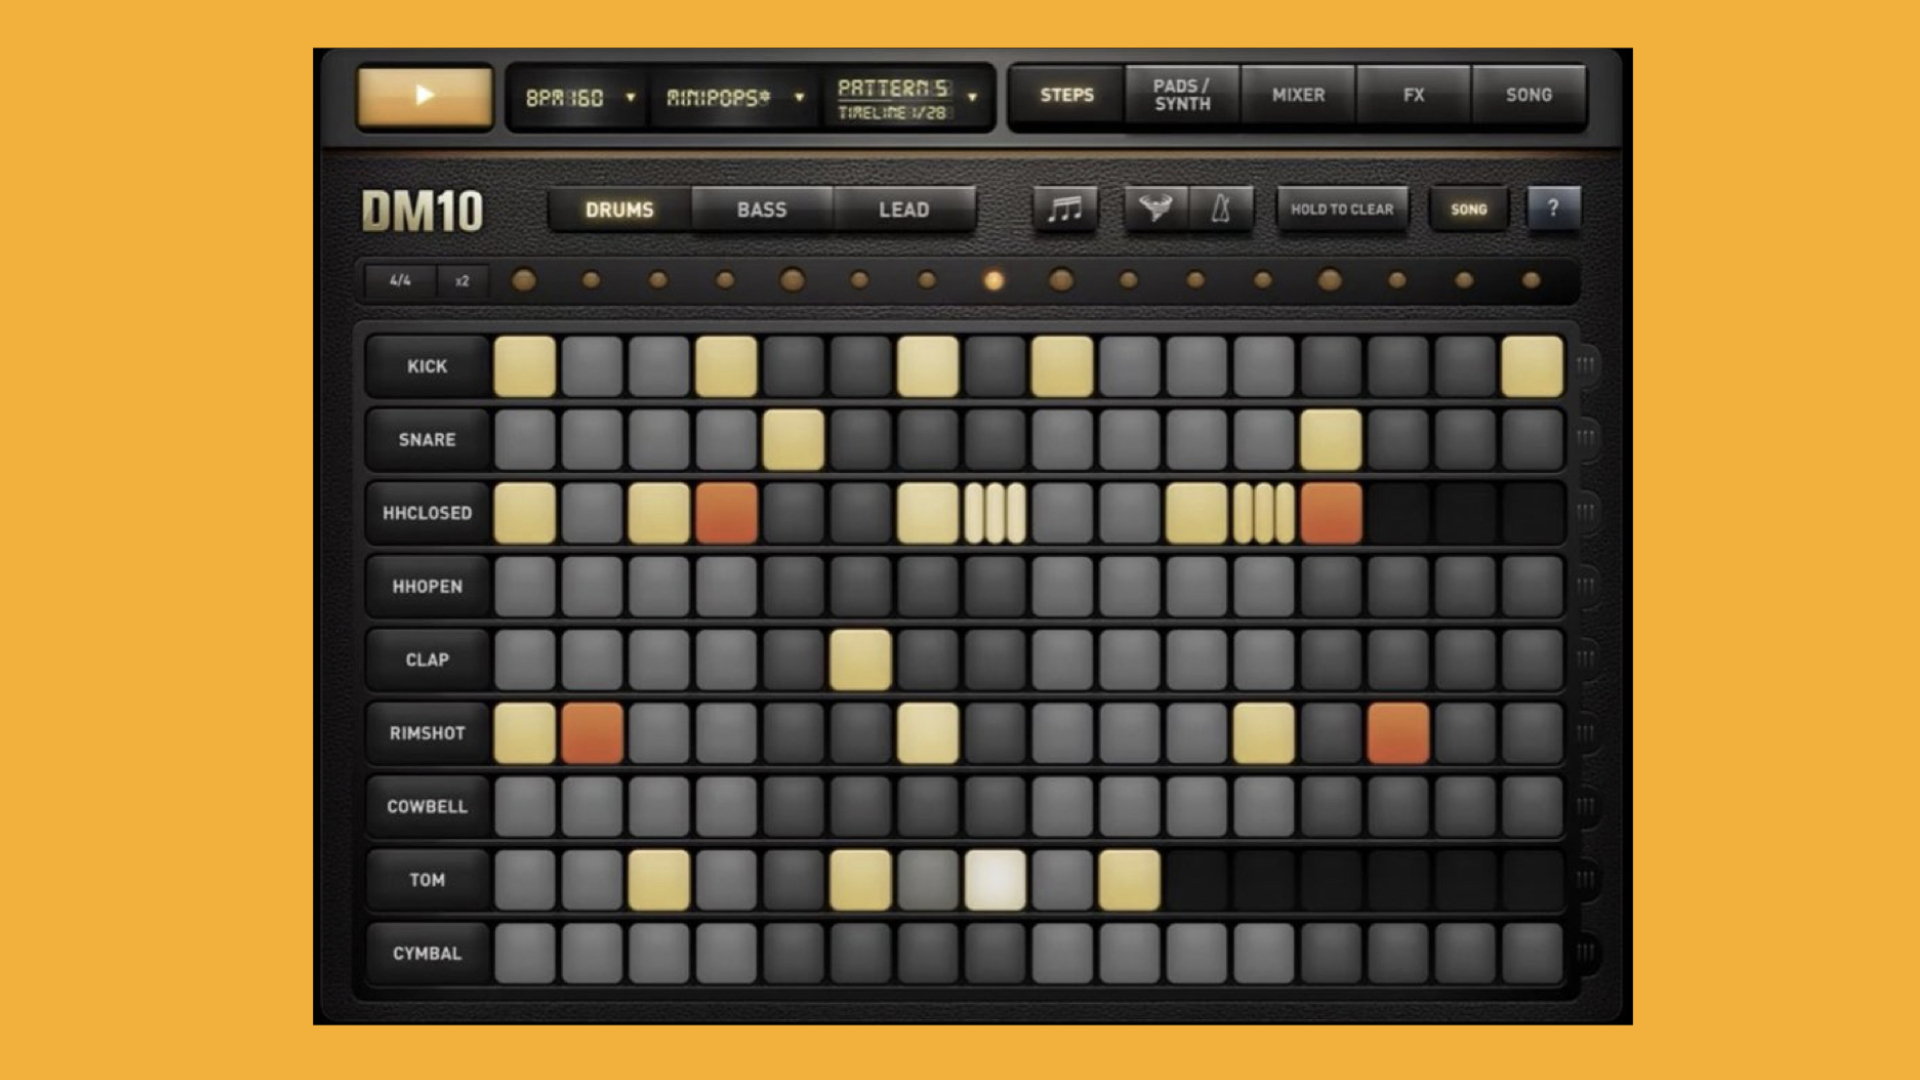Click the HHCLOSED row drag handle
This screenshot has width=1920, height=1080.
[1586, 512]
